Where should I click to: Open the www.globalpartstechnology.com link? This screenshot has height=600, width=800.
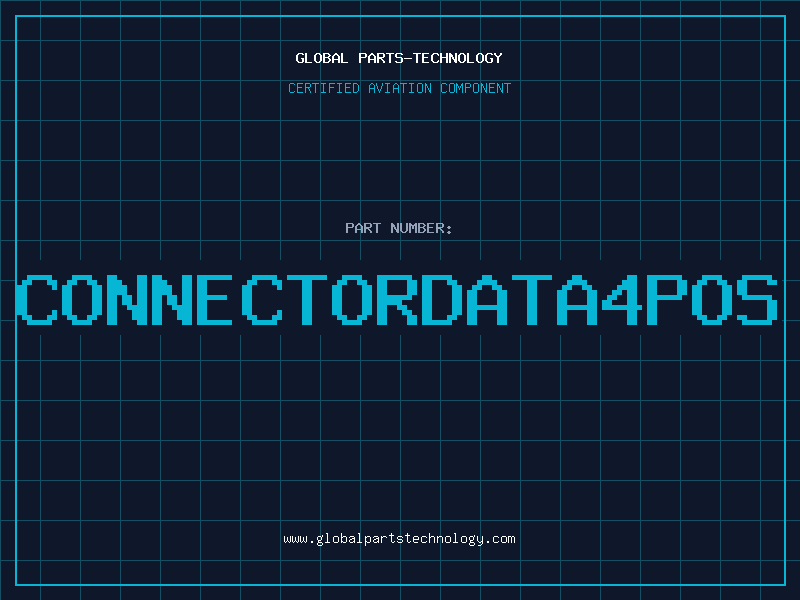(399, 539)
